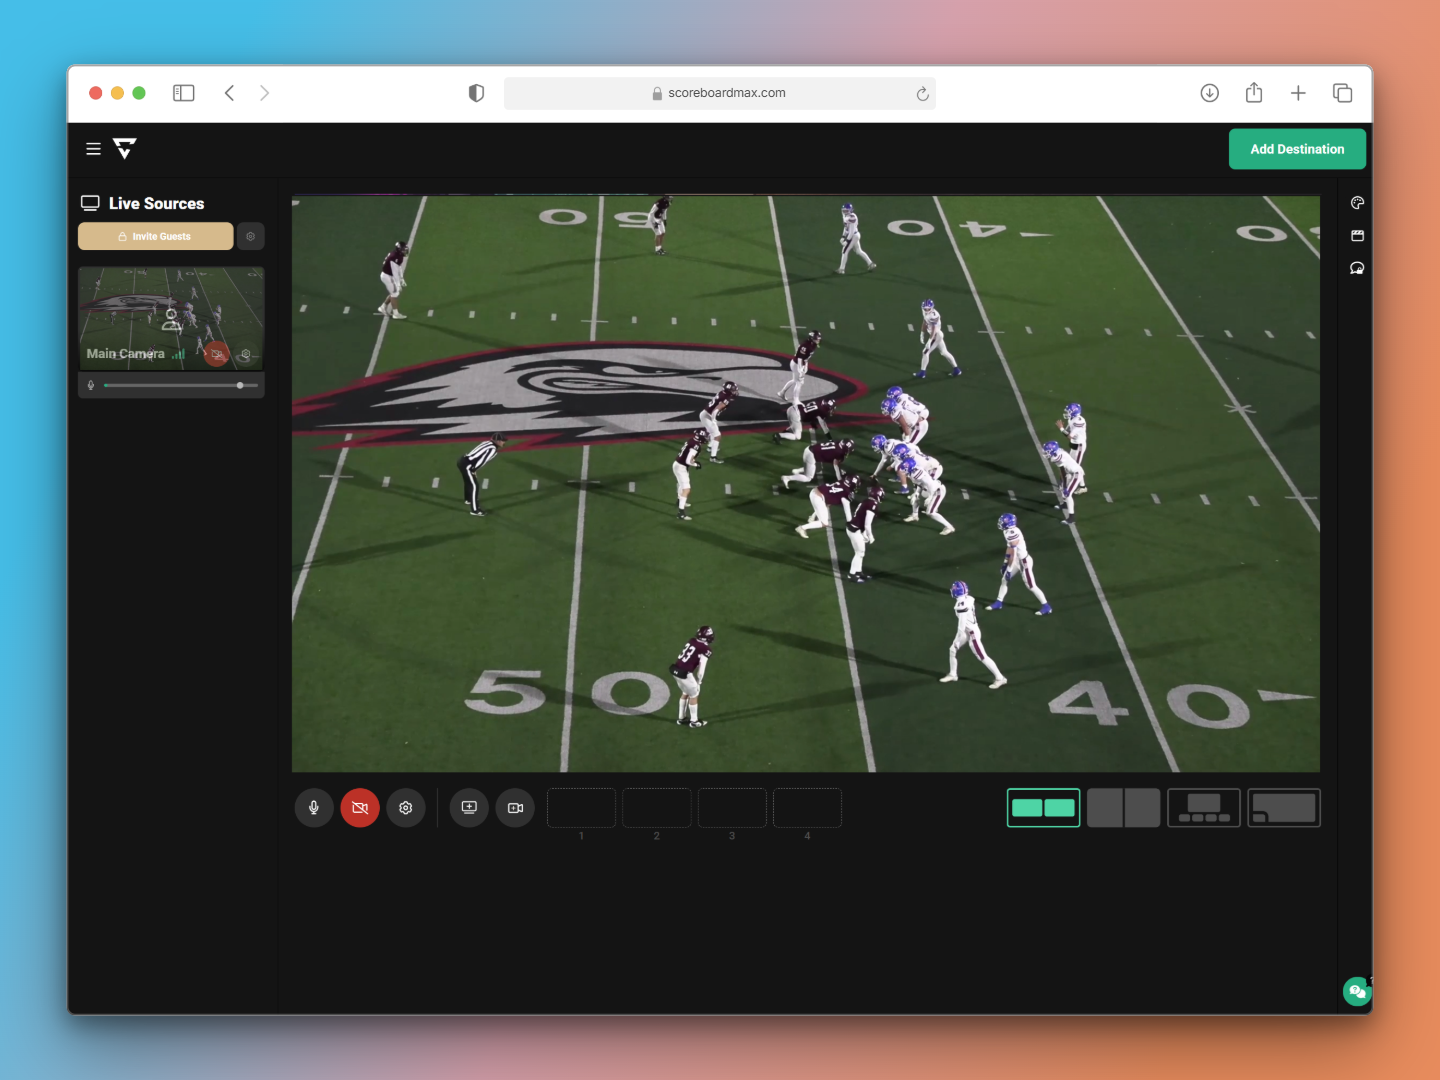Show Safari tab overview
The width and height of the screenshot is (1440, 1080).
[x=1342, y=93]
